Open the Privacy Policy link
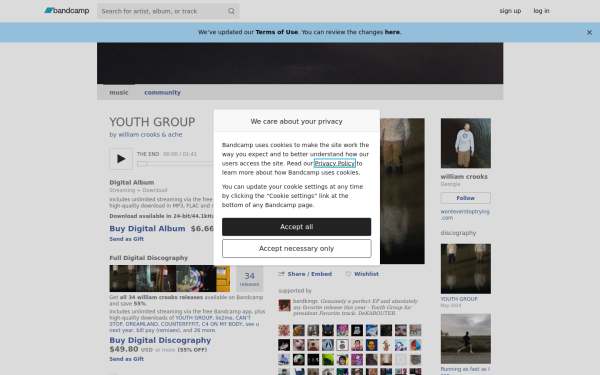Image resolution: width=600 pixels, height=375 pixels. coord(335,163)
